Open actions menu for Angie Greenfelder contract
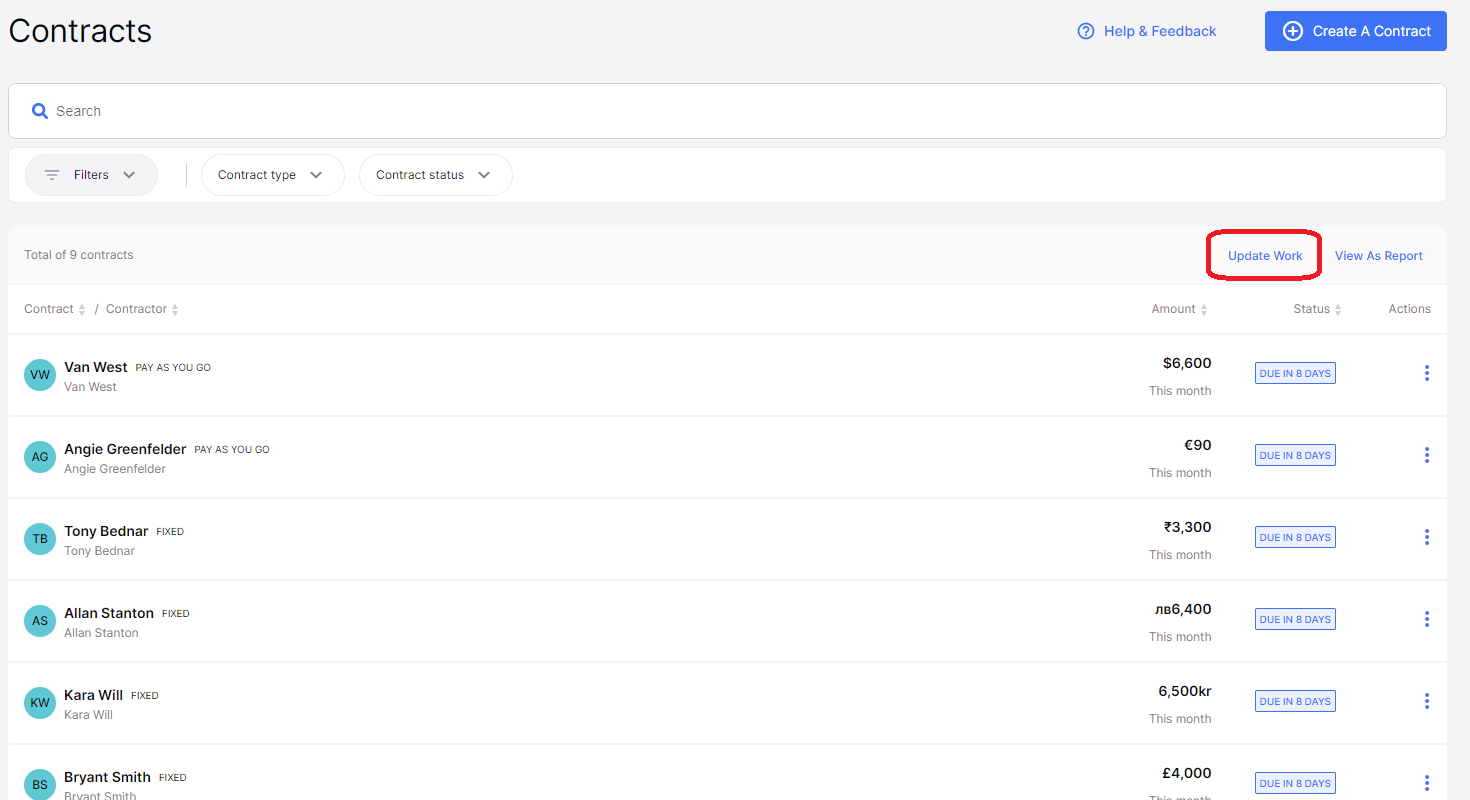Viewport: 1470px width, 800px height. click(1426, 455)
